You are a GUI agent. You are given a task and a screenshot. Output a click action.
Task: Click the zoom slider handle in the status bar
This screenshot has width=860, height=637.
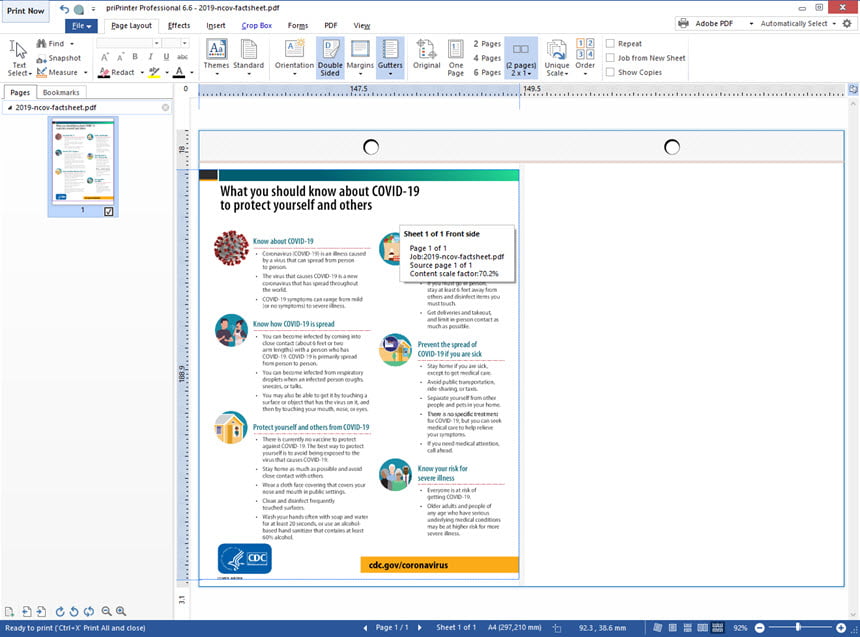tap(798, 627)
